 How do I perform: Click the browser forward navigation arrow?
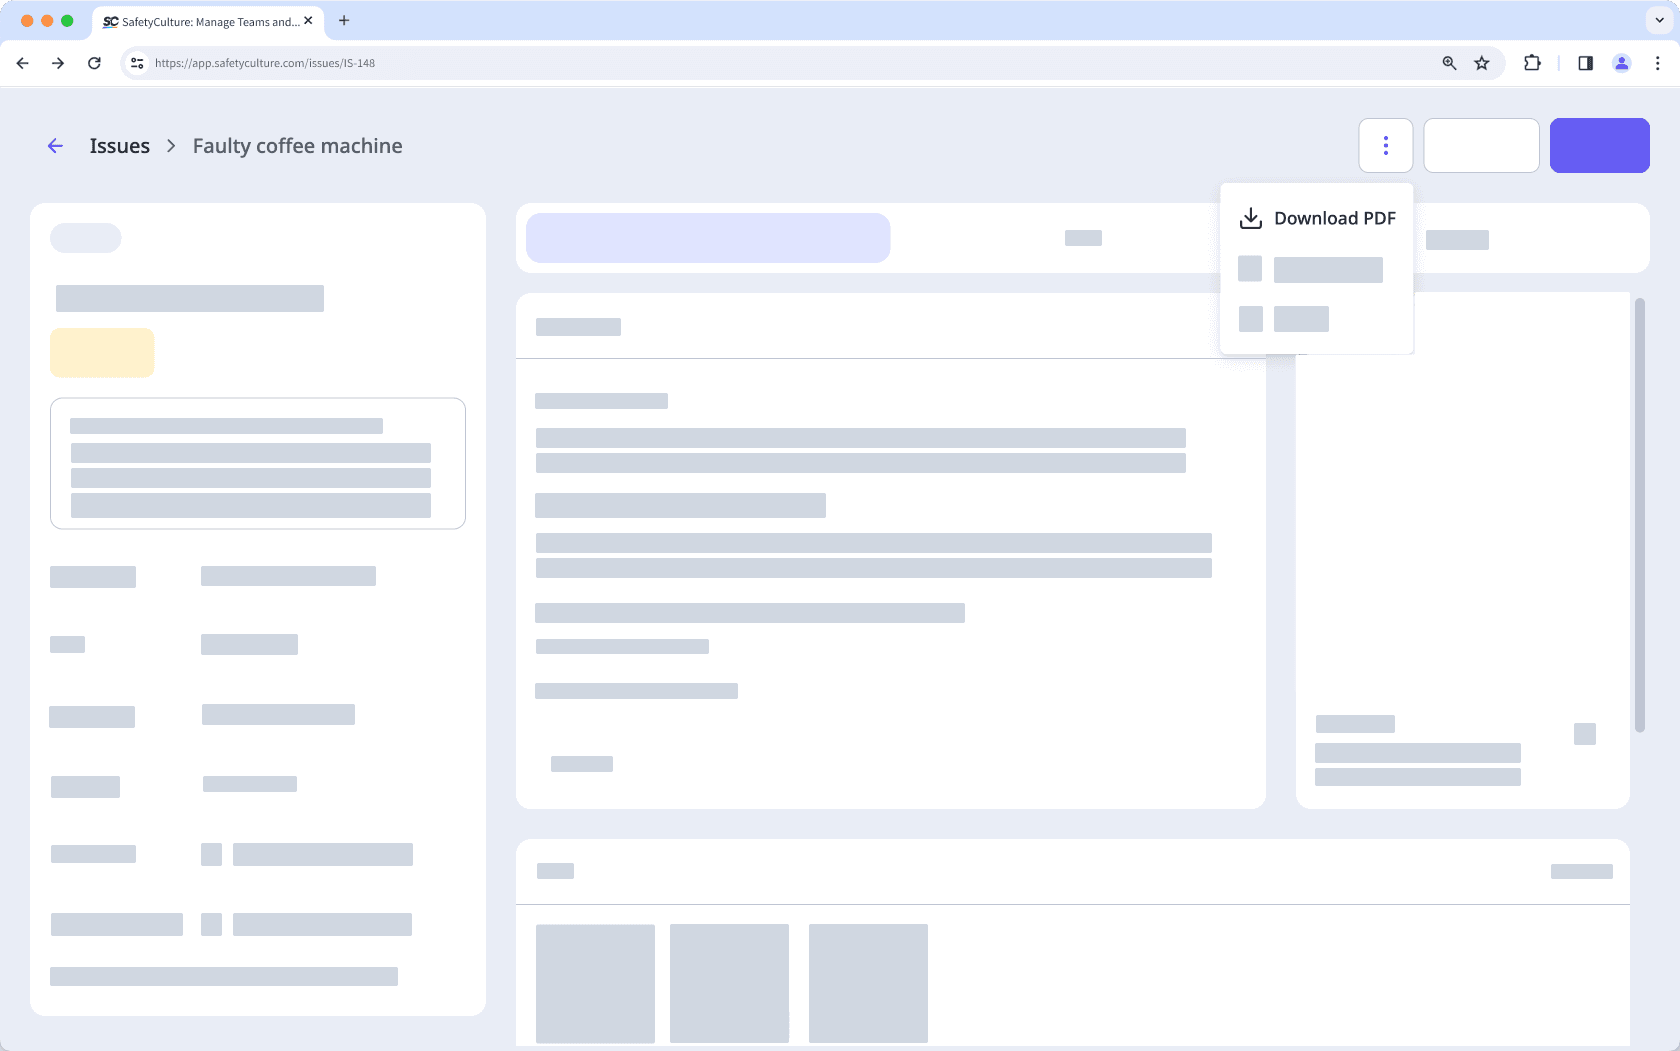[x=58, y=62]
